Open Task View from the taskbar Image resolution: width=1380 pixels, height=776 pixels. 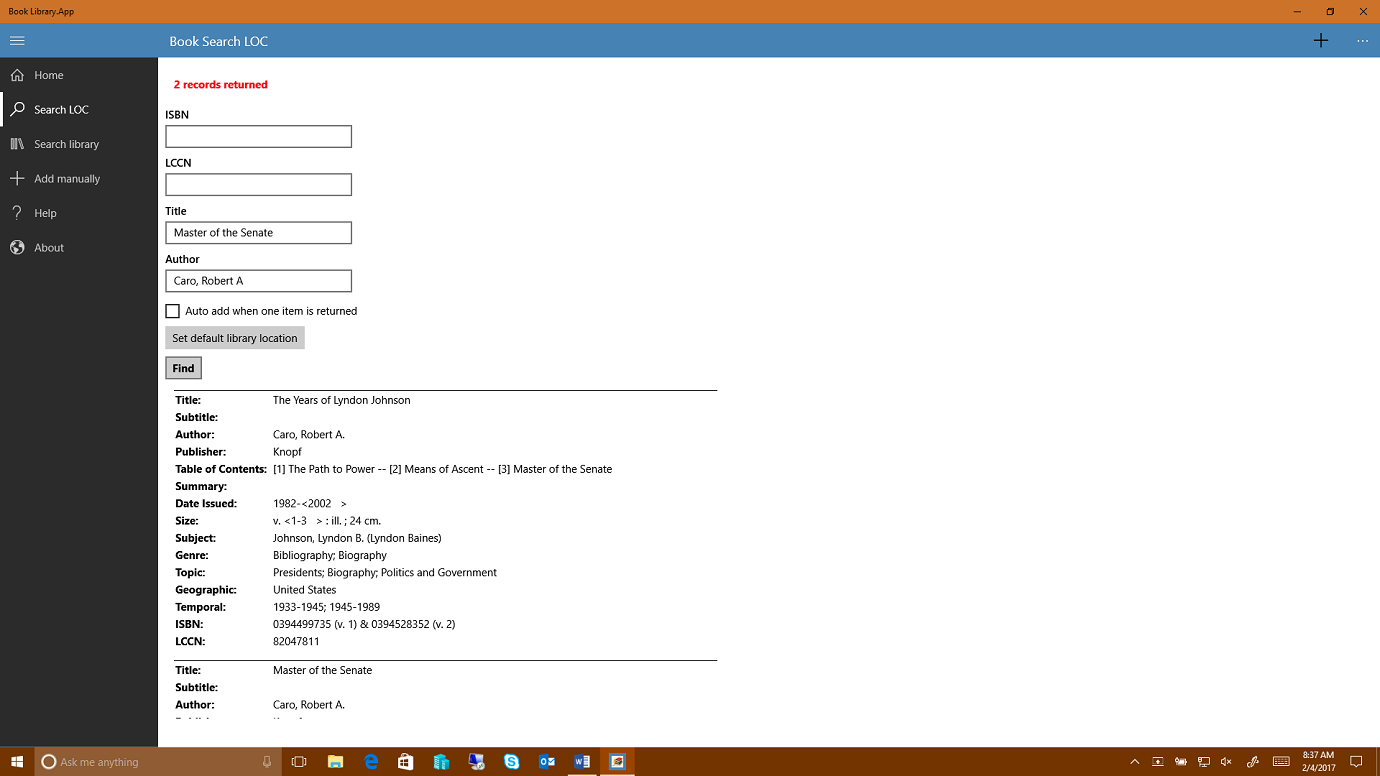point(299,762)
